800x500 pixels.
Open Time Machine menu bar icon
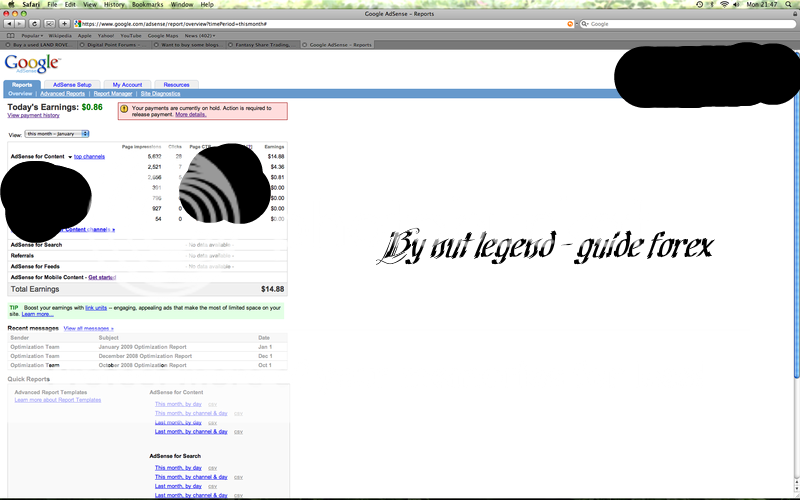pos(699,4)
